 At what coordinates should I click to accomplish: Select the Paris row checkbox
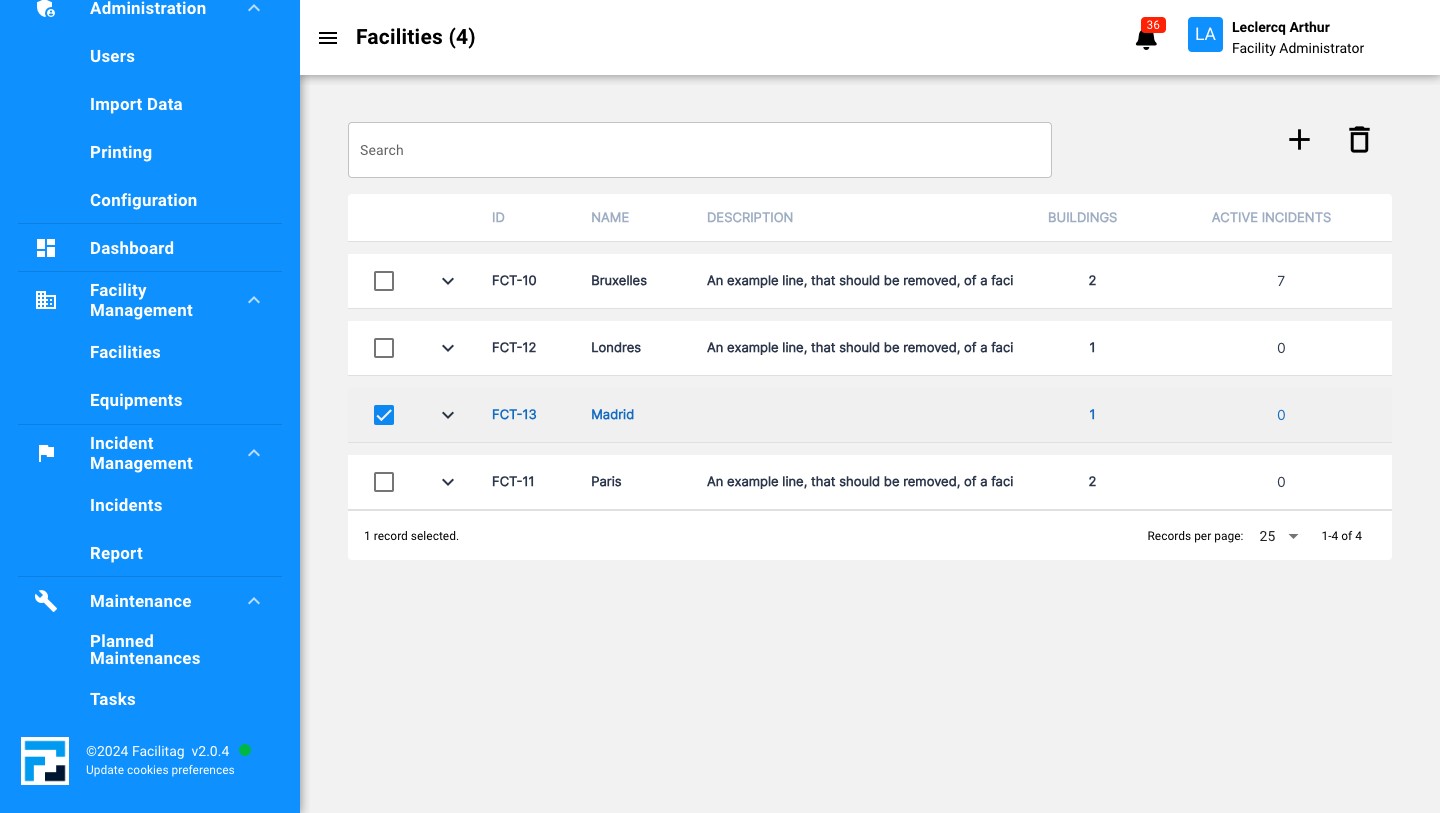pyautogui.click(x=384, y=482)
